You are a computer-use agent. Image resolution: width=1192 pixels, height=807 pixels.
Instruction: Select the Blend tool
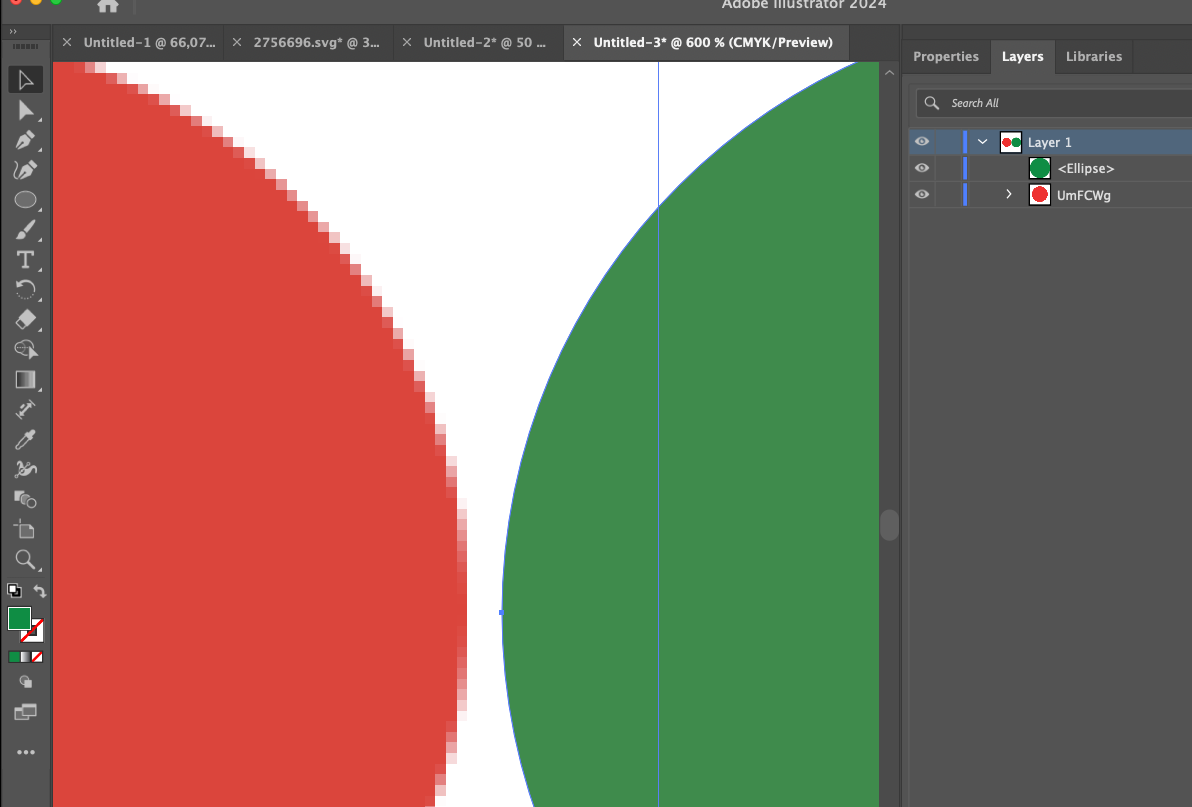click(x=25, y=499)
